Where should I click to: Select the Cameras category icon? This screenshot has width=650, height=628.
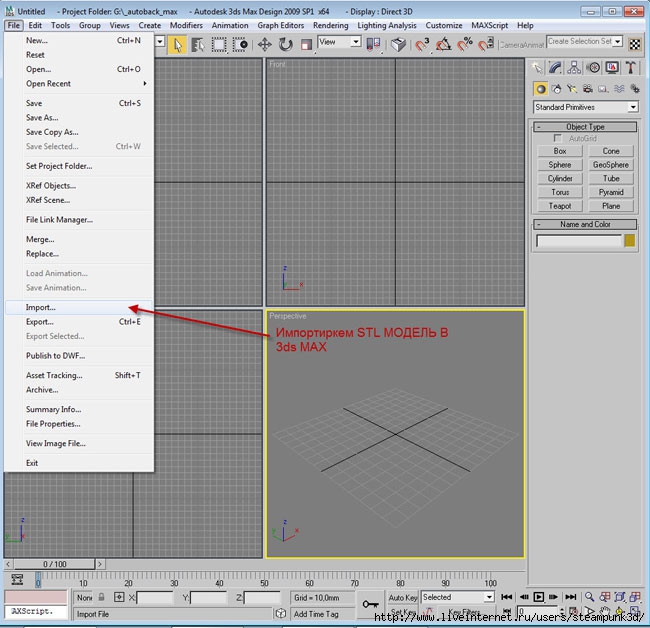pyautogui.click(x=588, y=89)
